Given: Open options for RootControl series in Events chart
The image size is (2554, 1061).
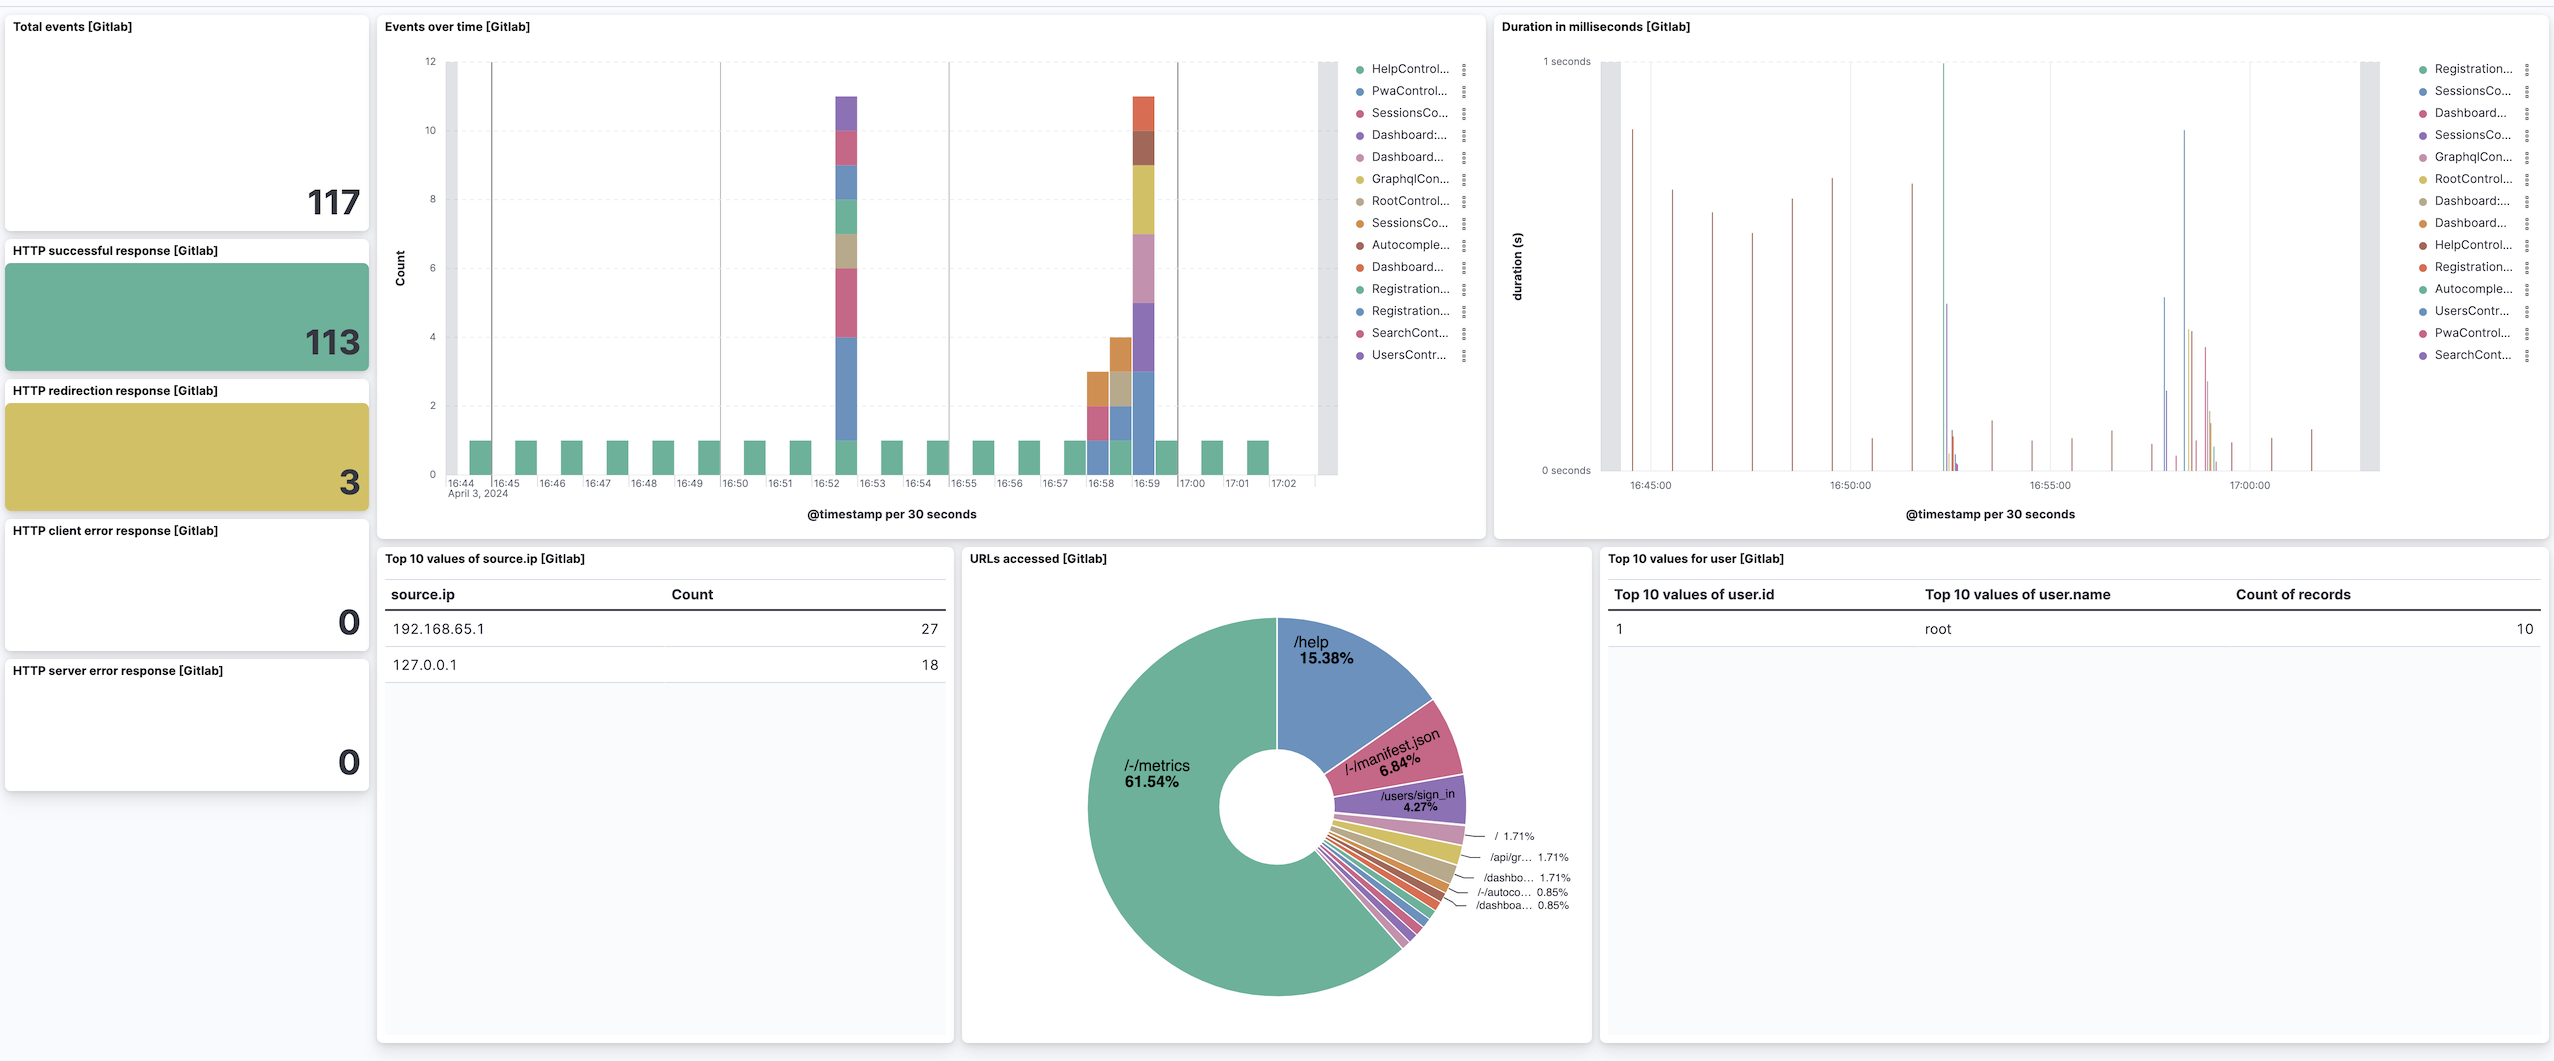Looking at the screenshot, I should [1463, 201].
